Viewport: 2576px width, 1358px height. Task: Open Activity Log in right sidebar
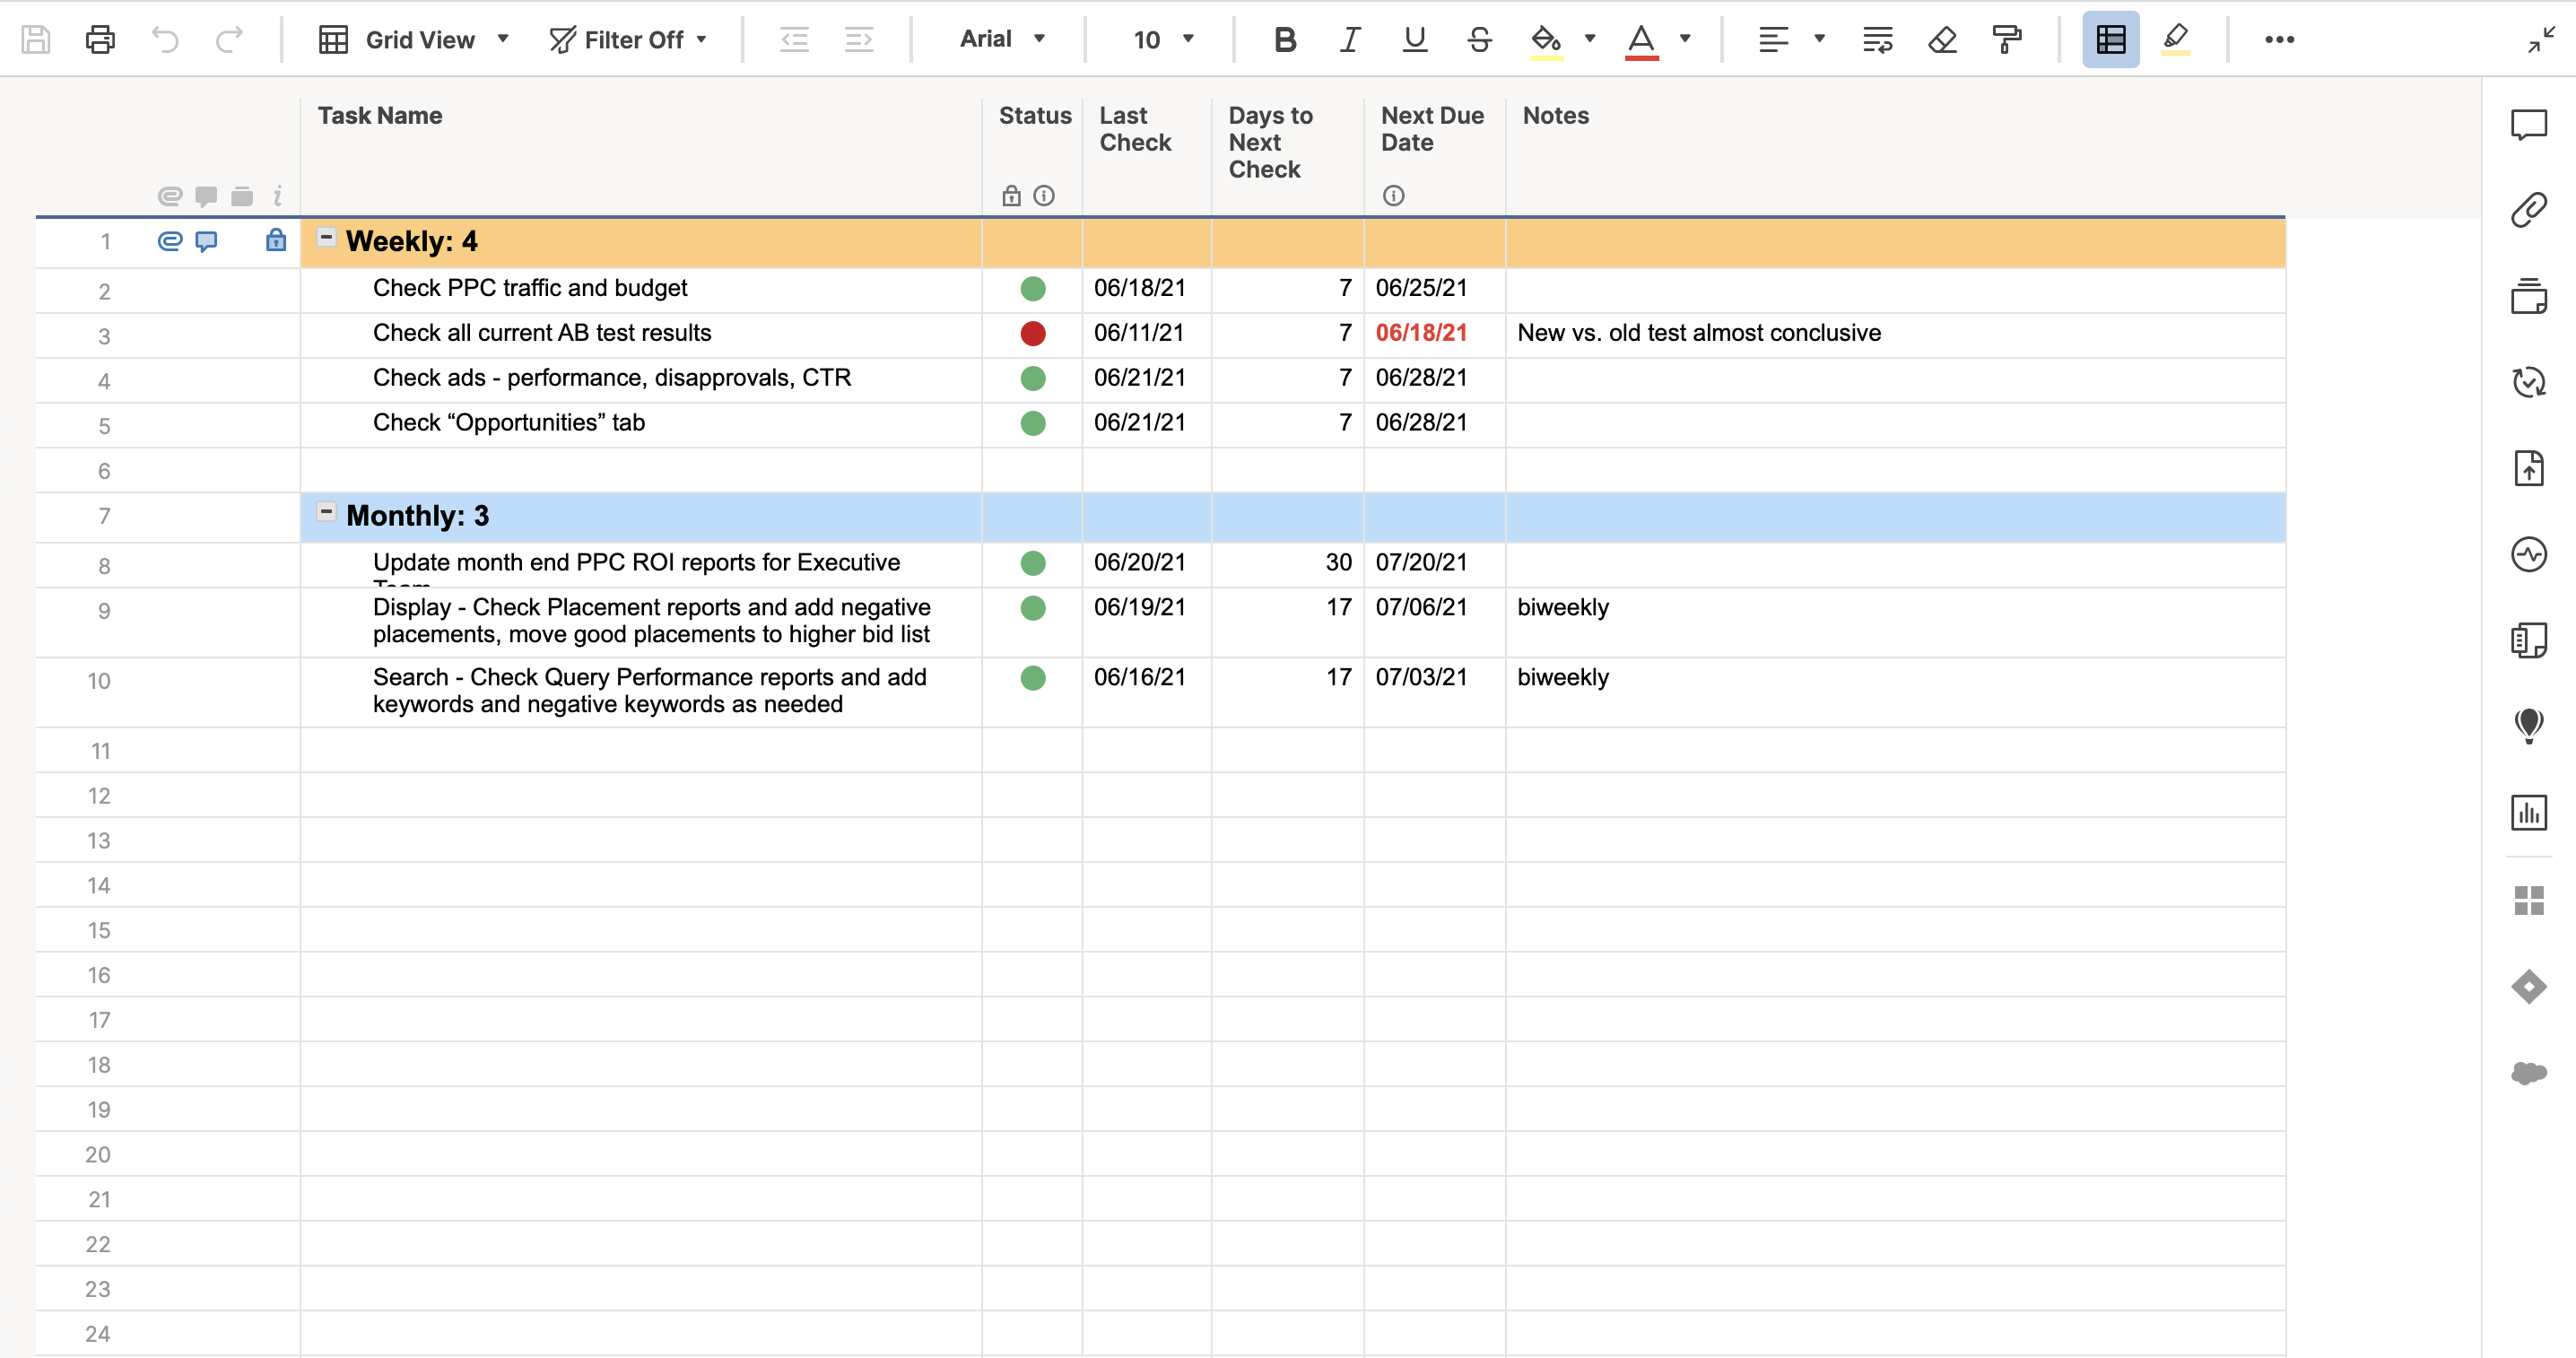tap(2528, 554)
